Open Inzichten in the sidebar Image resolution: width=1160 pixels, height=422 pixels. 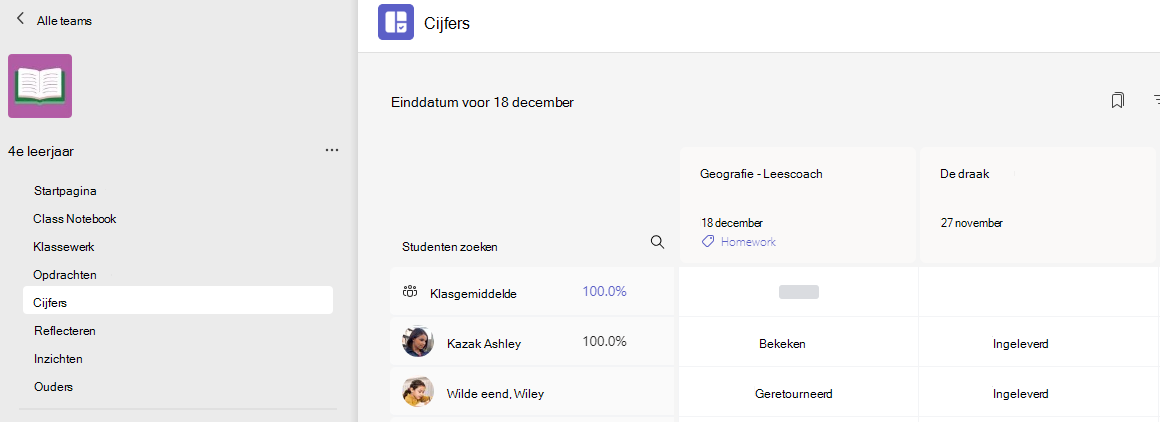pos(58,358)
